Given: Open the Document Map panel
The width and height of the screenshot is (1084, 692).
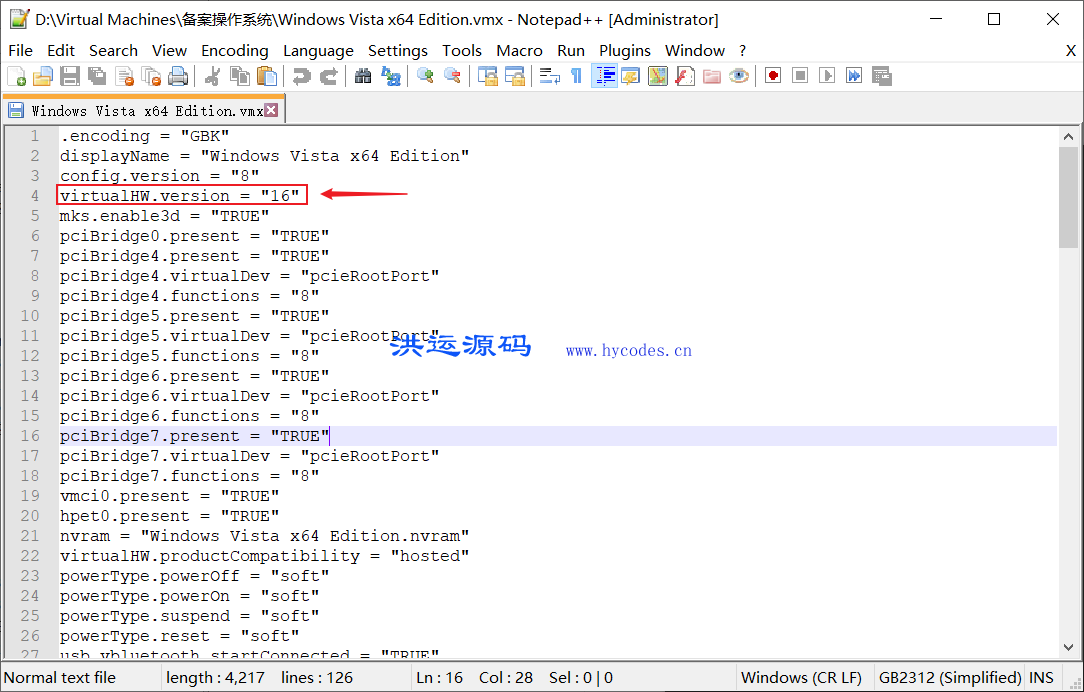Looking at the screenshot, I should pos(657,76).
